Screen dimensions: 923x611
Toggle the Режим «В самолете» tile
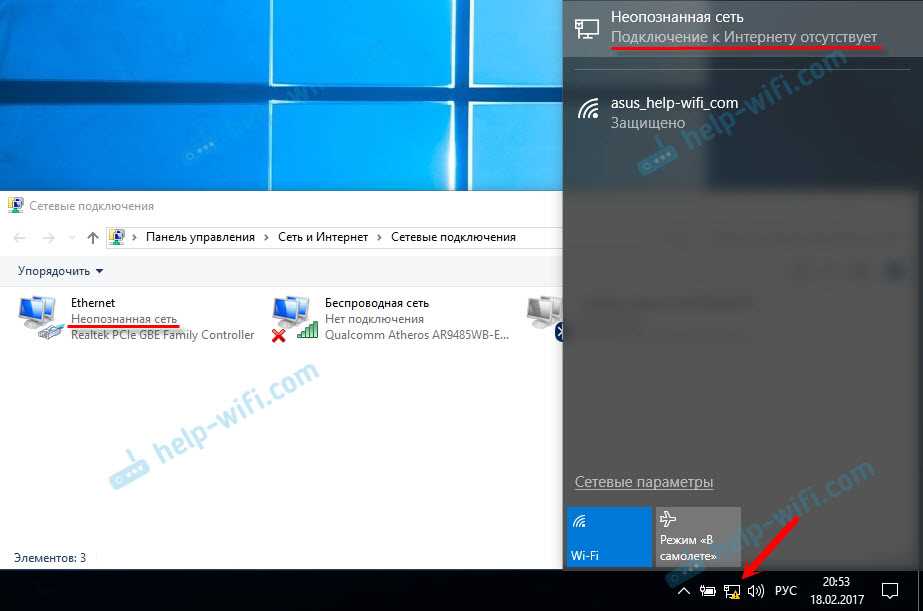[698, 537]
